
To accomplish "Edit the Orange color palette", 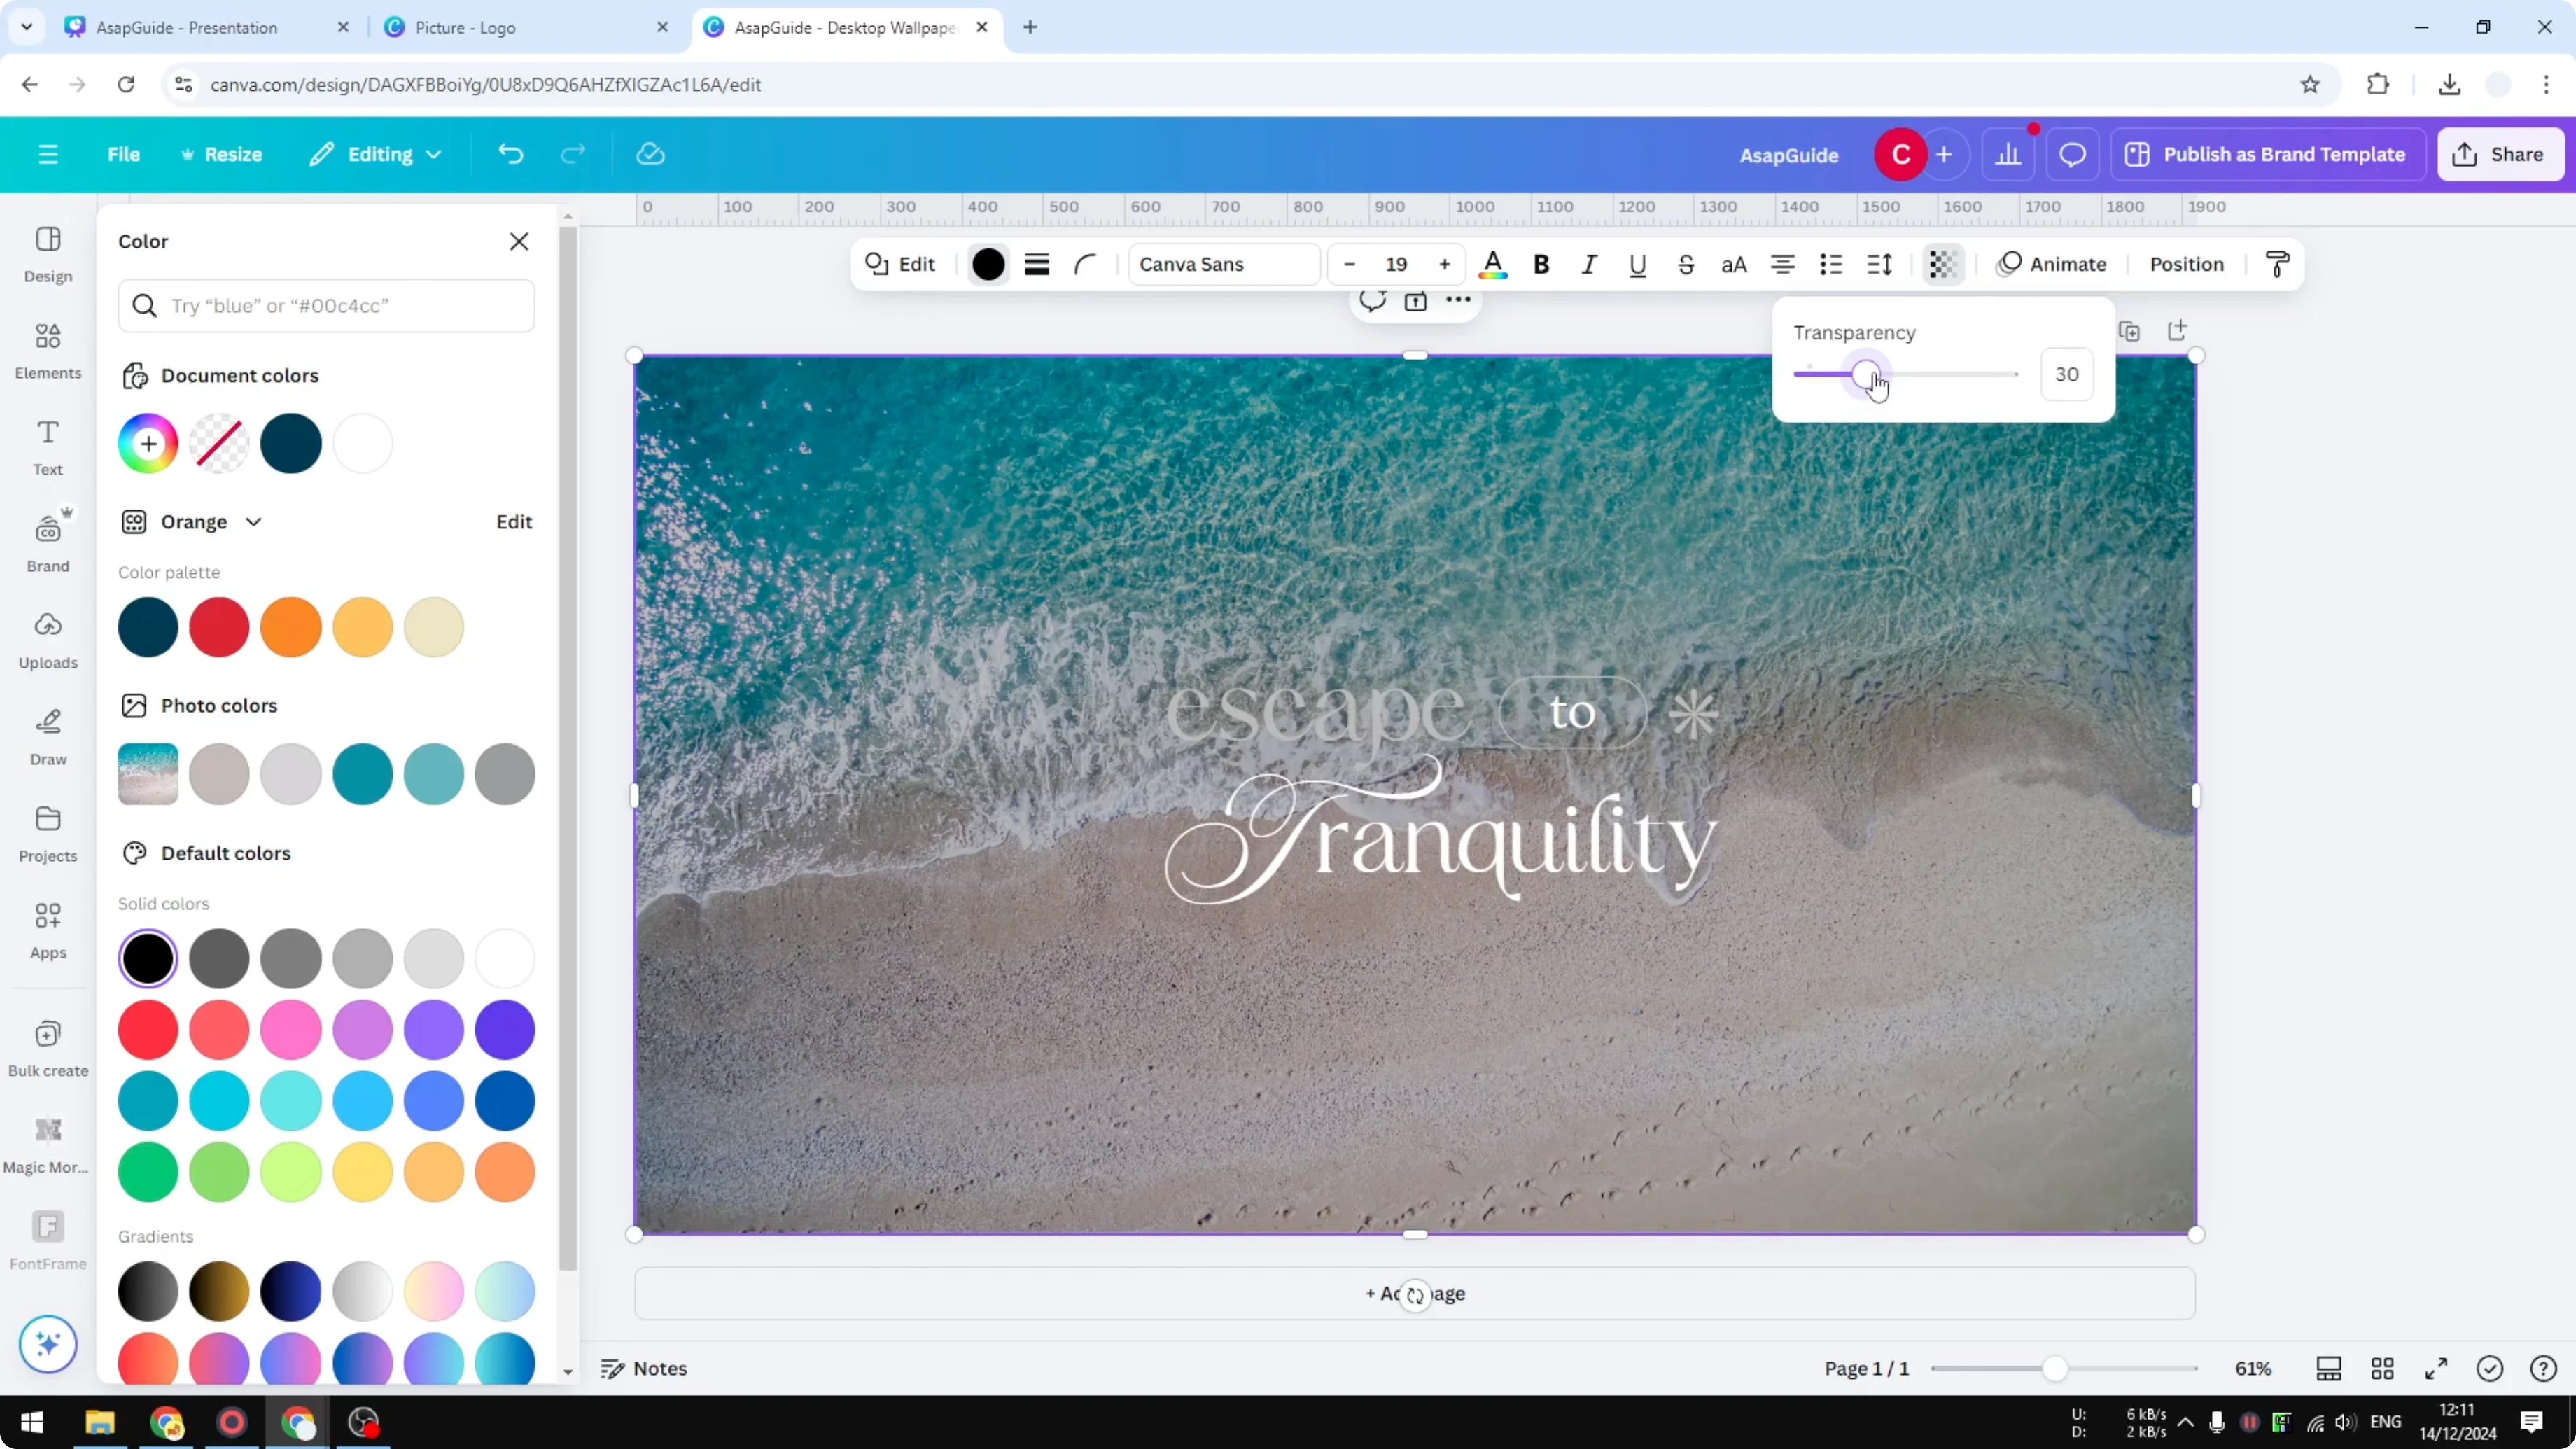I will pos(513,521).
